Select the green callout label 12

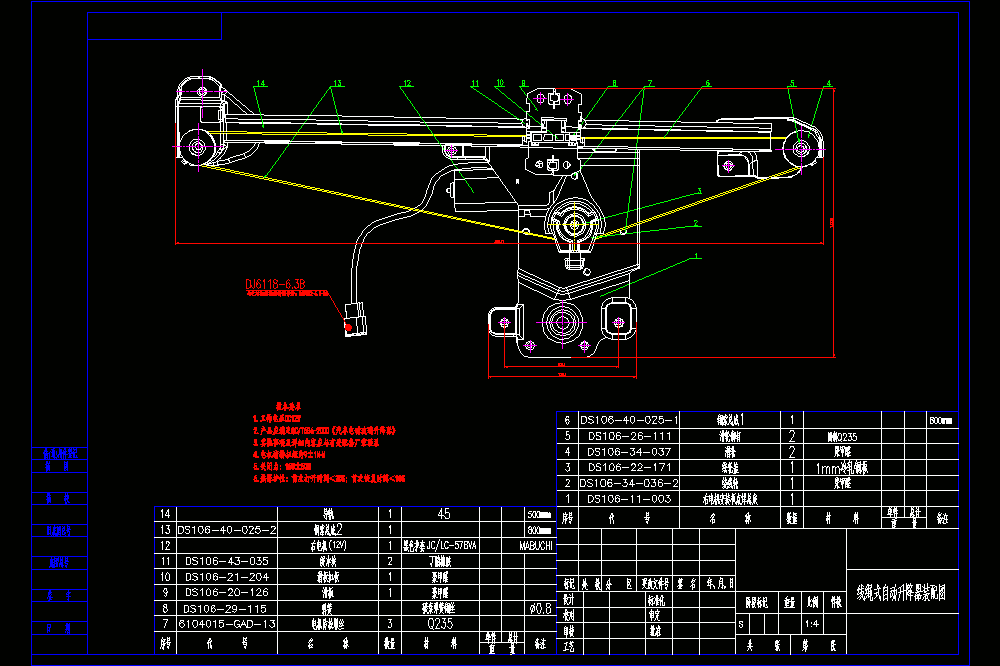408,84
